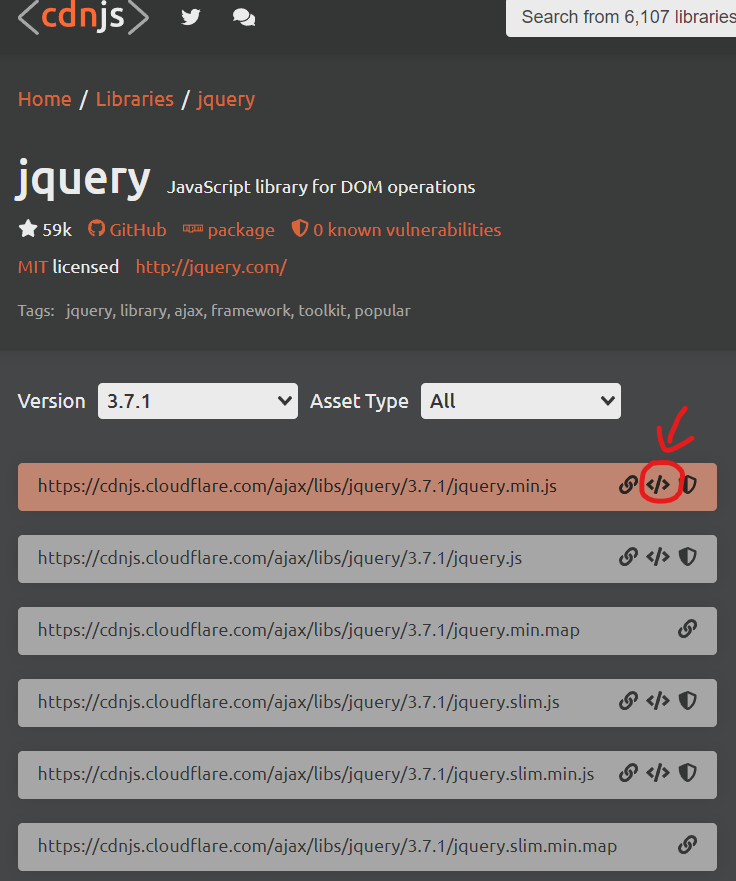Click the jquery.slim.min.js URL text
The height and width of the screenshot is (881, 736).
tap(316, 774)
